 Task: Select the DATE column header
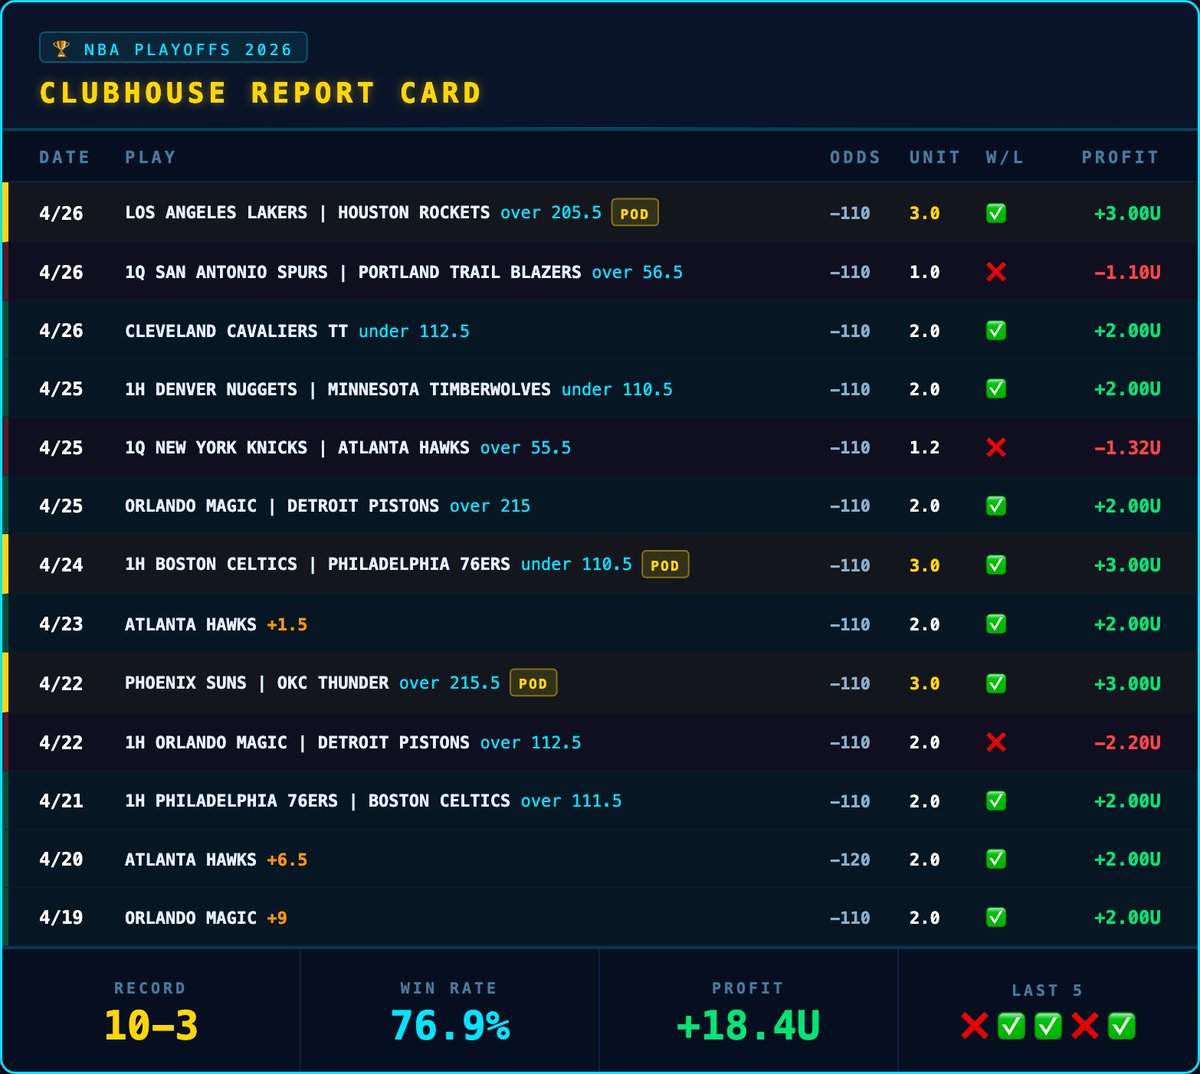pos(64,157)
